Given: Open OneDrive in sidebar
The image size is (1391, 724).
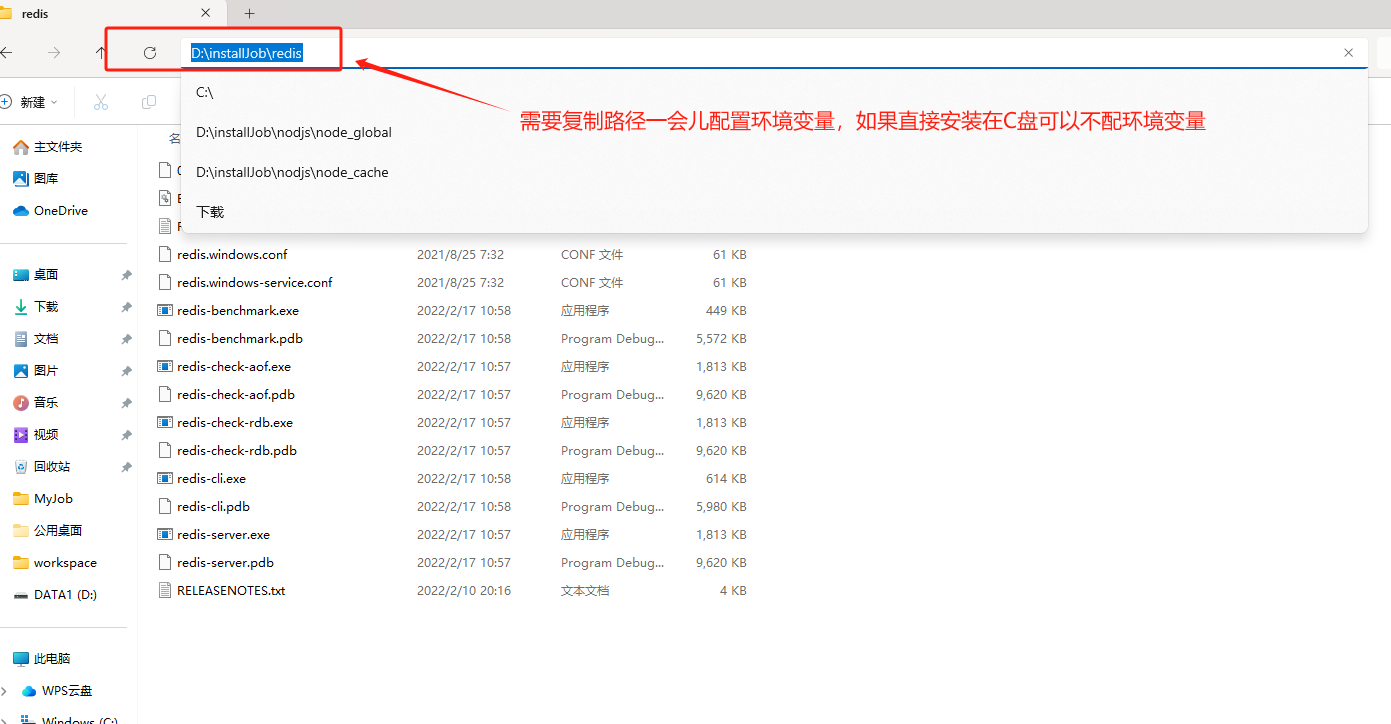Looking at the screenshot, I should tap(50, 211).
